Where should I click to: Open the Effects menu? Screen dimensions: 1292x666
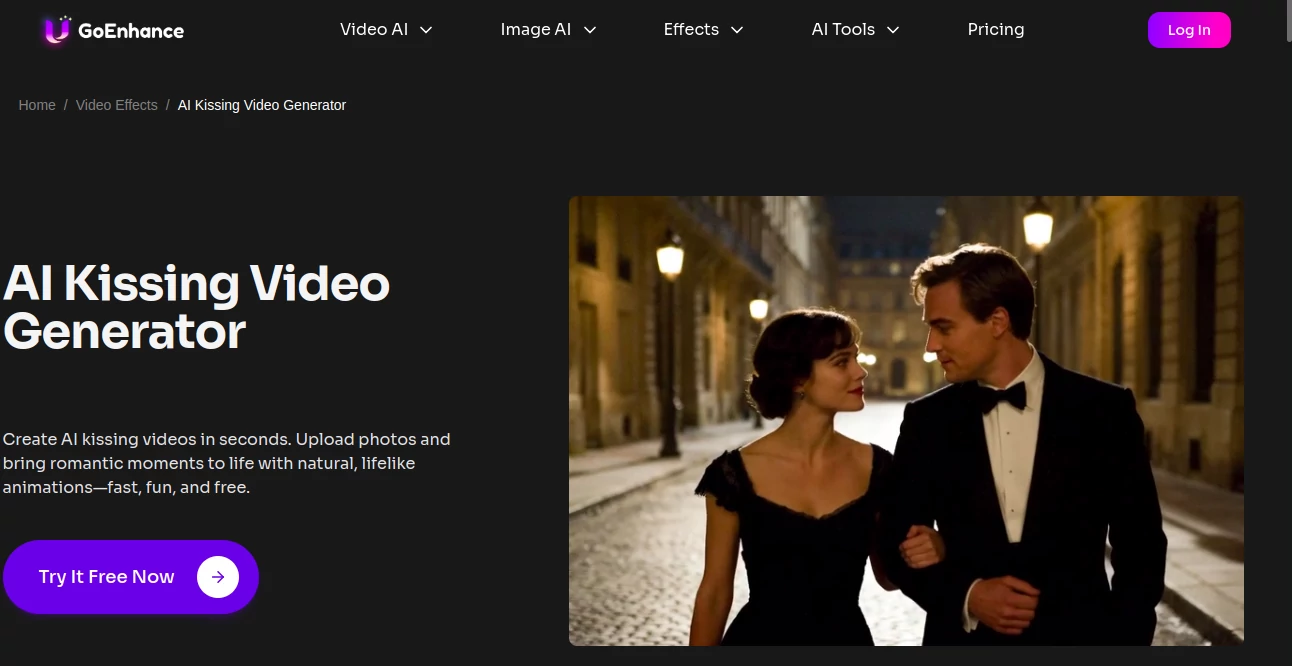pyautogui.click(x=690, y=30)
